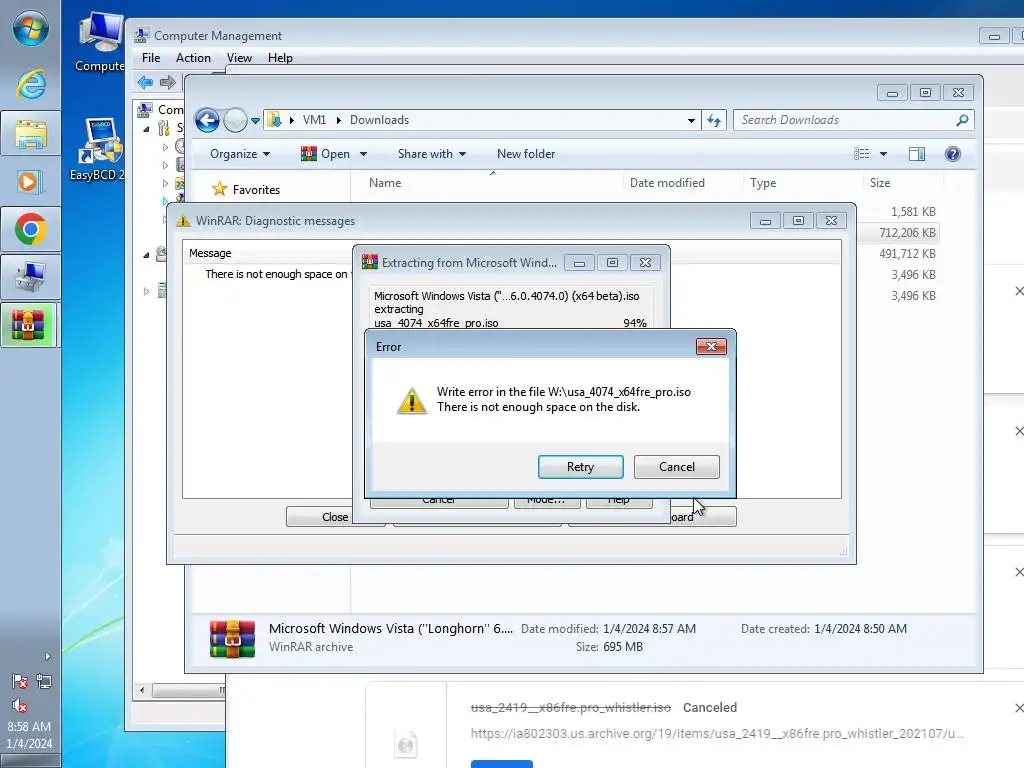
Task: Click Open with WinRAR toolbar button
Action: 326,154
